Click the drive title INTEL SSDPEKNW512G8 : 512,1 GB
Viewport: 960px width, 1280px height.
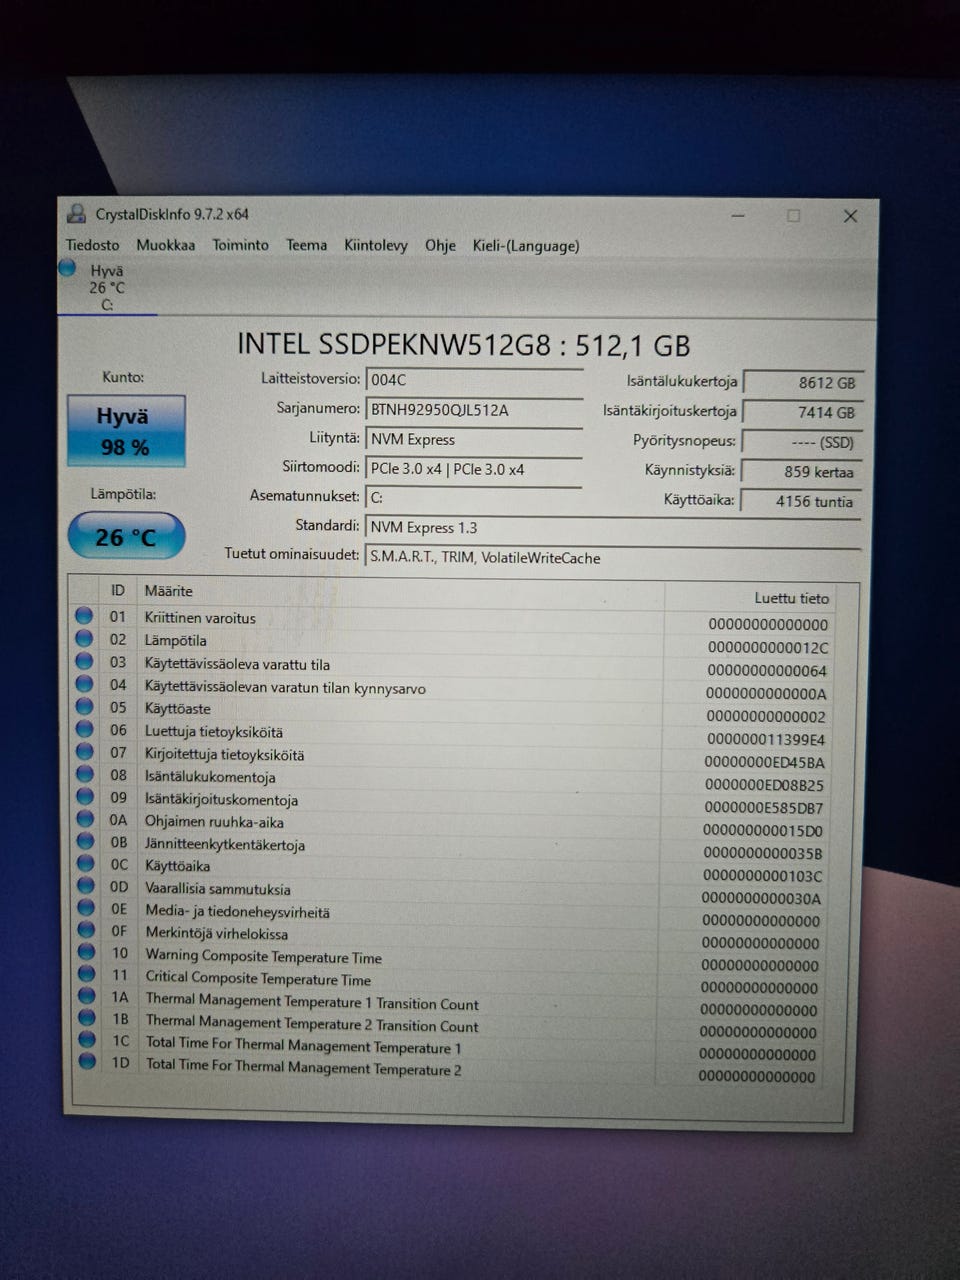463,345
